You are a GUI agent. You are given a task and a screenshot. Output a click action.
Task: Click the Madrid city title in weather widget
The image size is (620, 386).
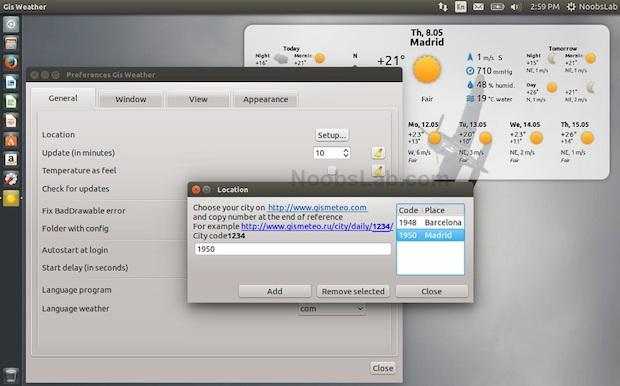point(427,42)
